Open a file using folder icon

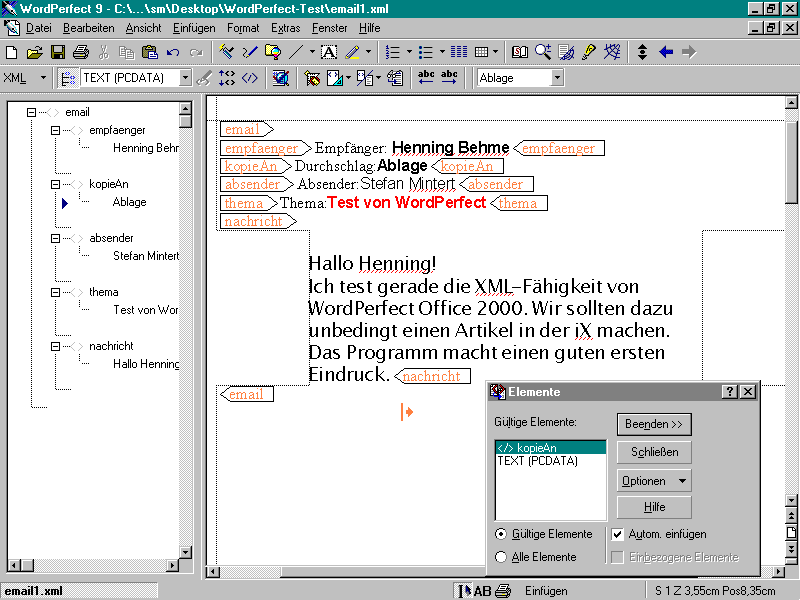tap(35, 52)
